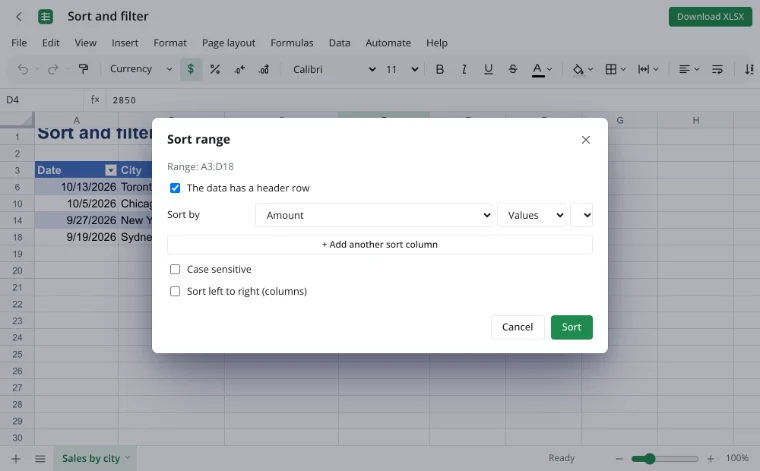The height and width of the screenshot is (471, 760).
Task: Enable the Case sensitive checkbox
Action: click(x=175, y=269)
